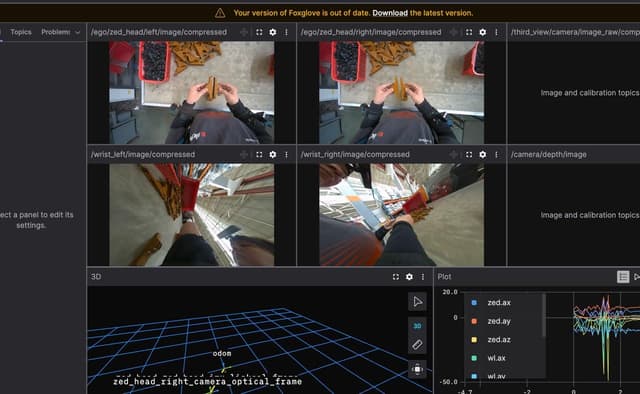Open settings for wrist_left image panel
The height and width of the screenshot is (394, 640).
(x=273, y=154)
